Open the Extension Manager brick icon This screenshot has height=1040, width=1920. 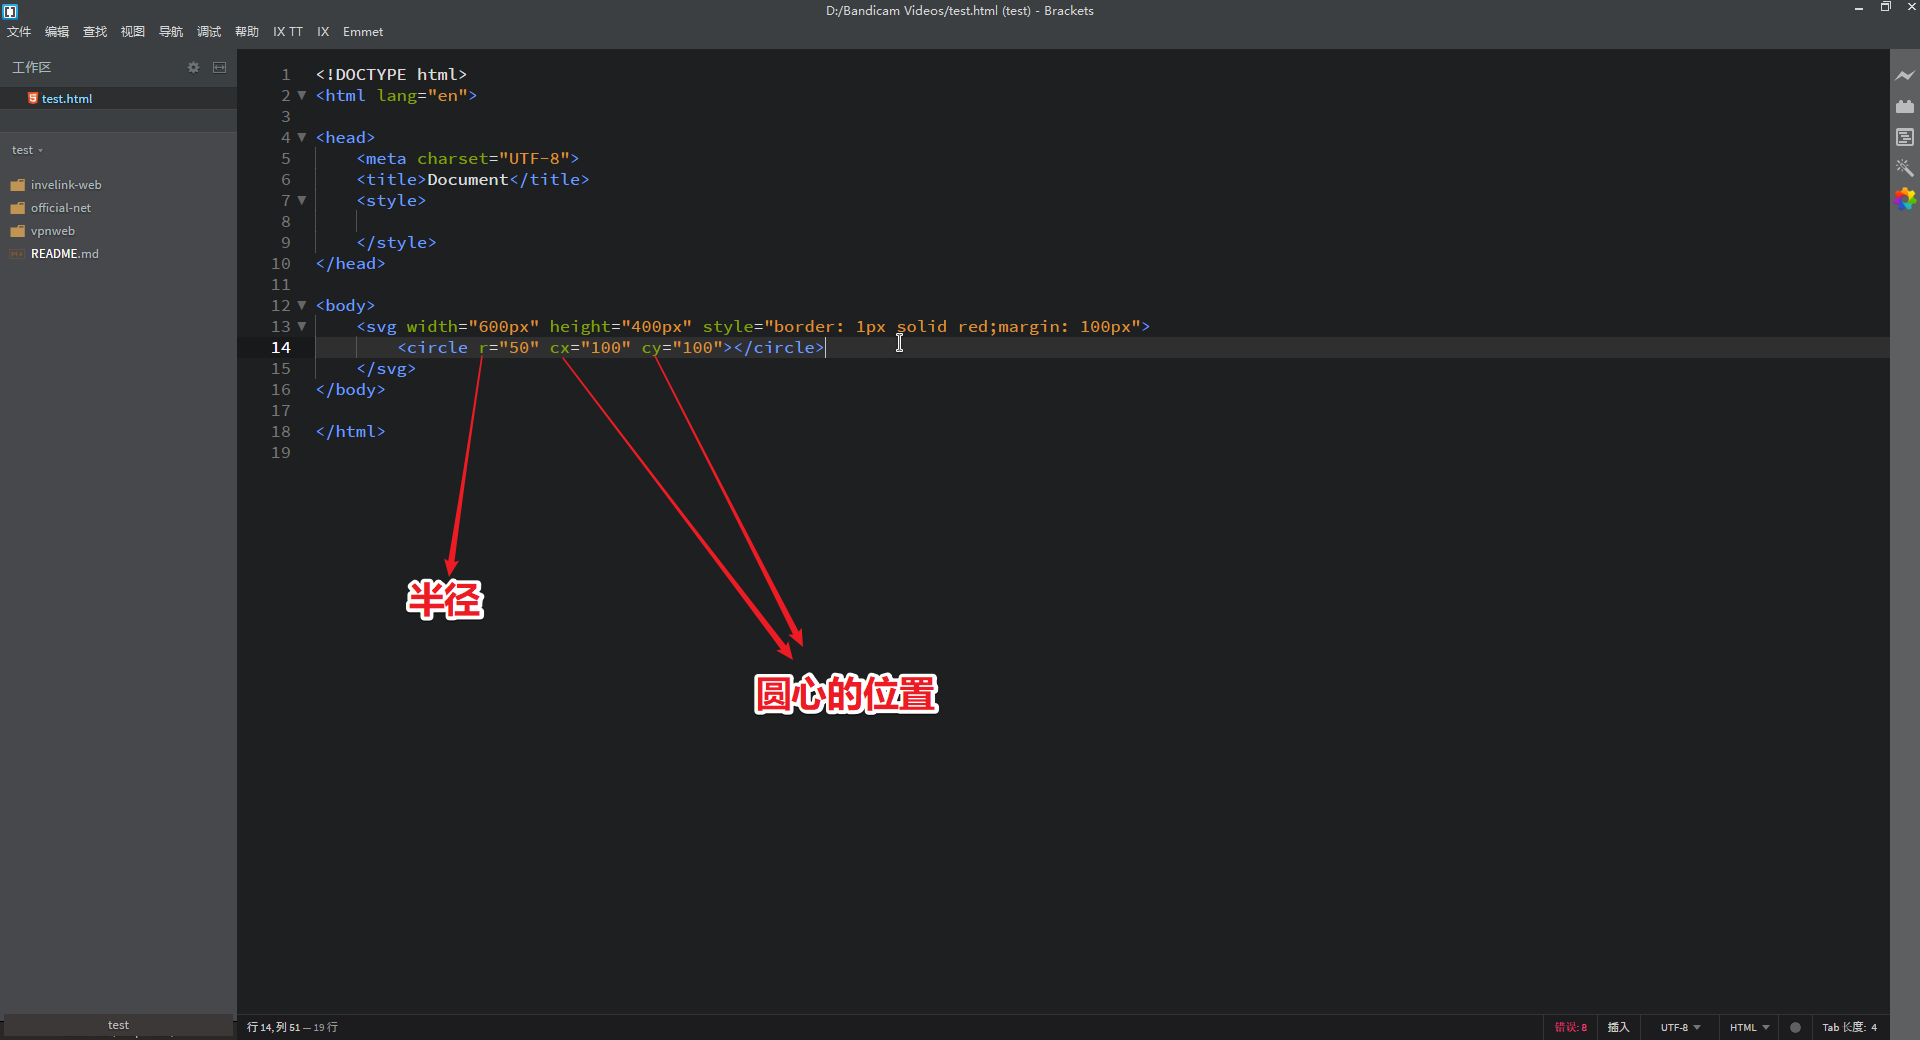pos(1906,106)
